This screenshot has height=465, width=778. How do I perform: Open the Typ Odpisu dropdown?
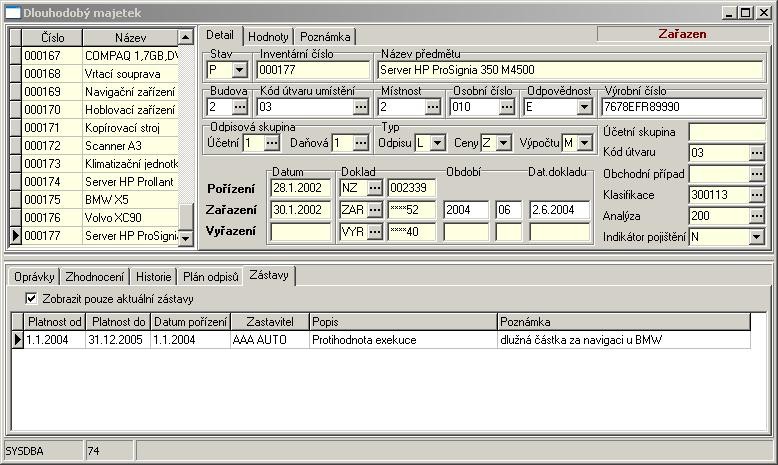pyautogui.click(x=436, y=143)
